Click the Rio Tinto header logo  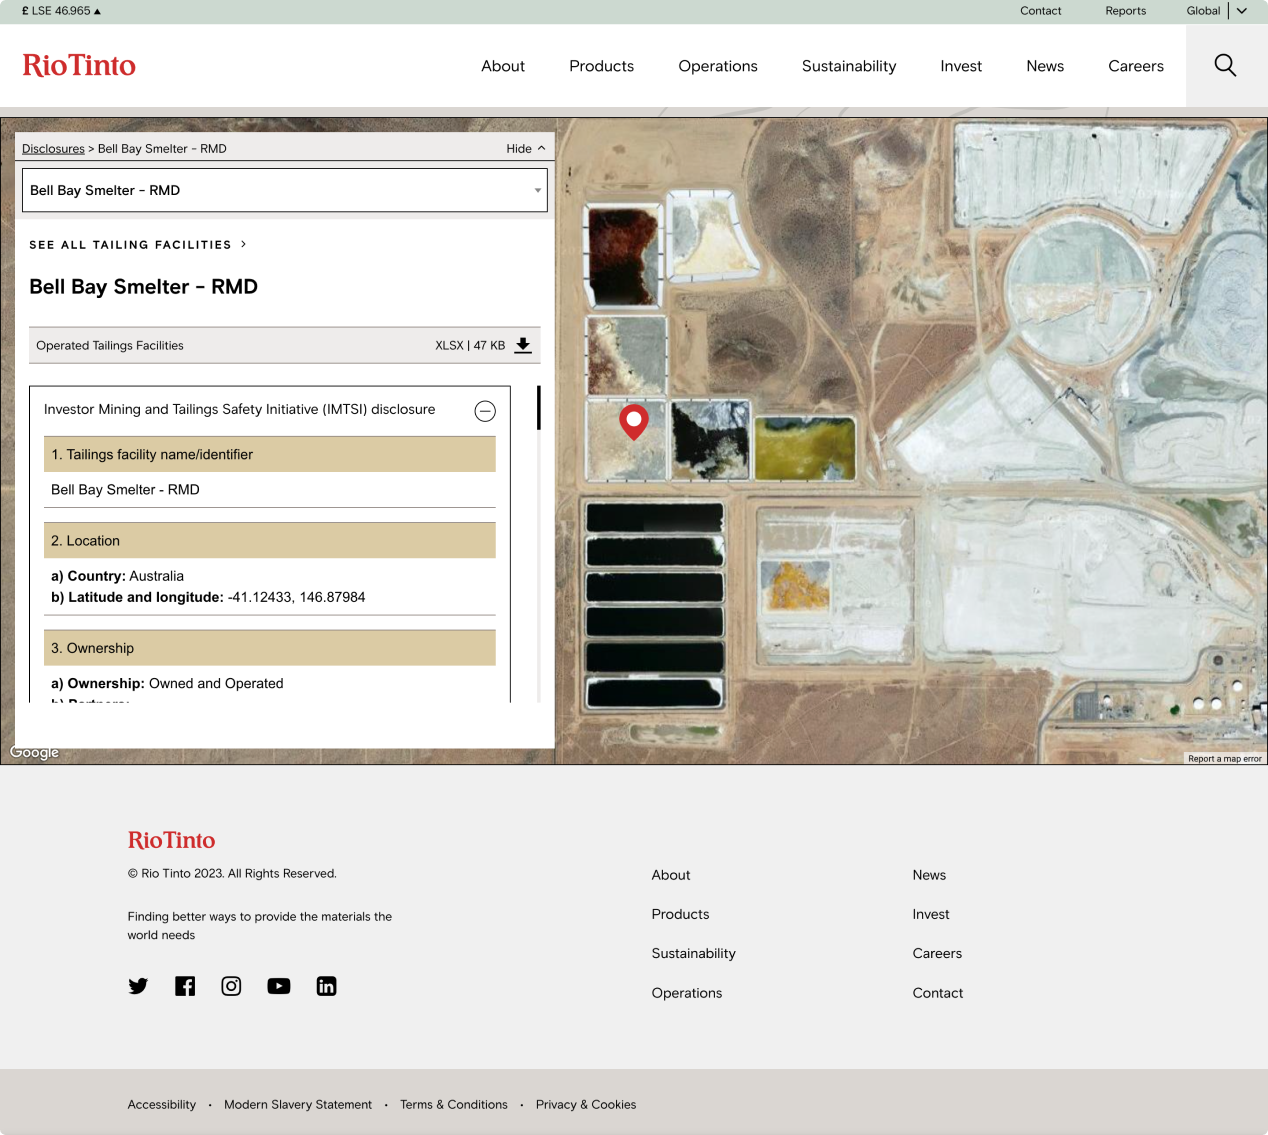[79, 66]
